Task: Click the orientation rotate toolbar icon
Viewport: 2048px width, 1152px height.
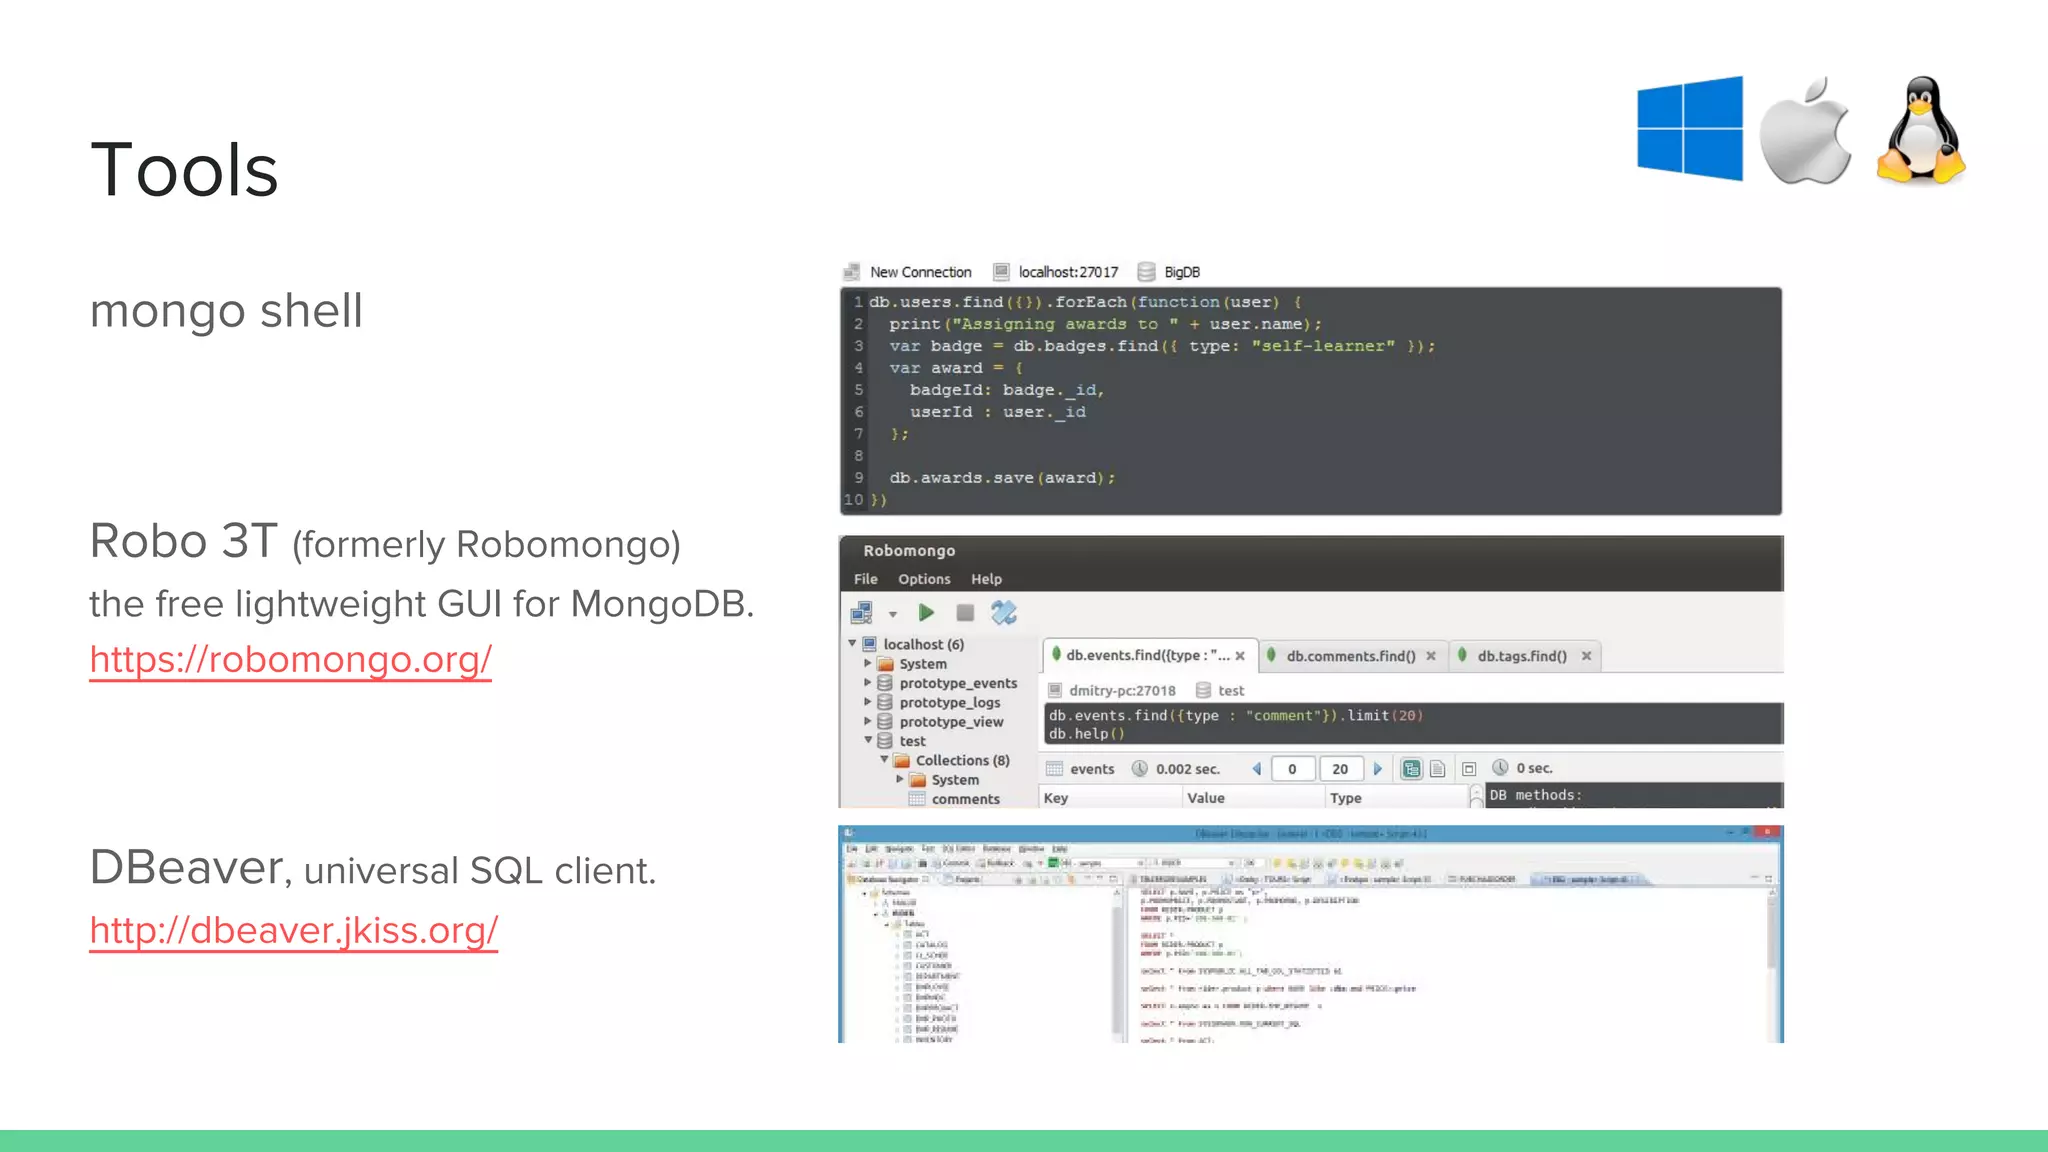Action: point(1004,613)
